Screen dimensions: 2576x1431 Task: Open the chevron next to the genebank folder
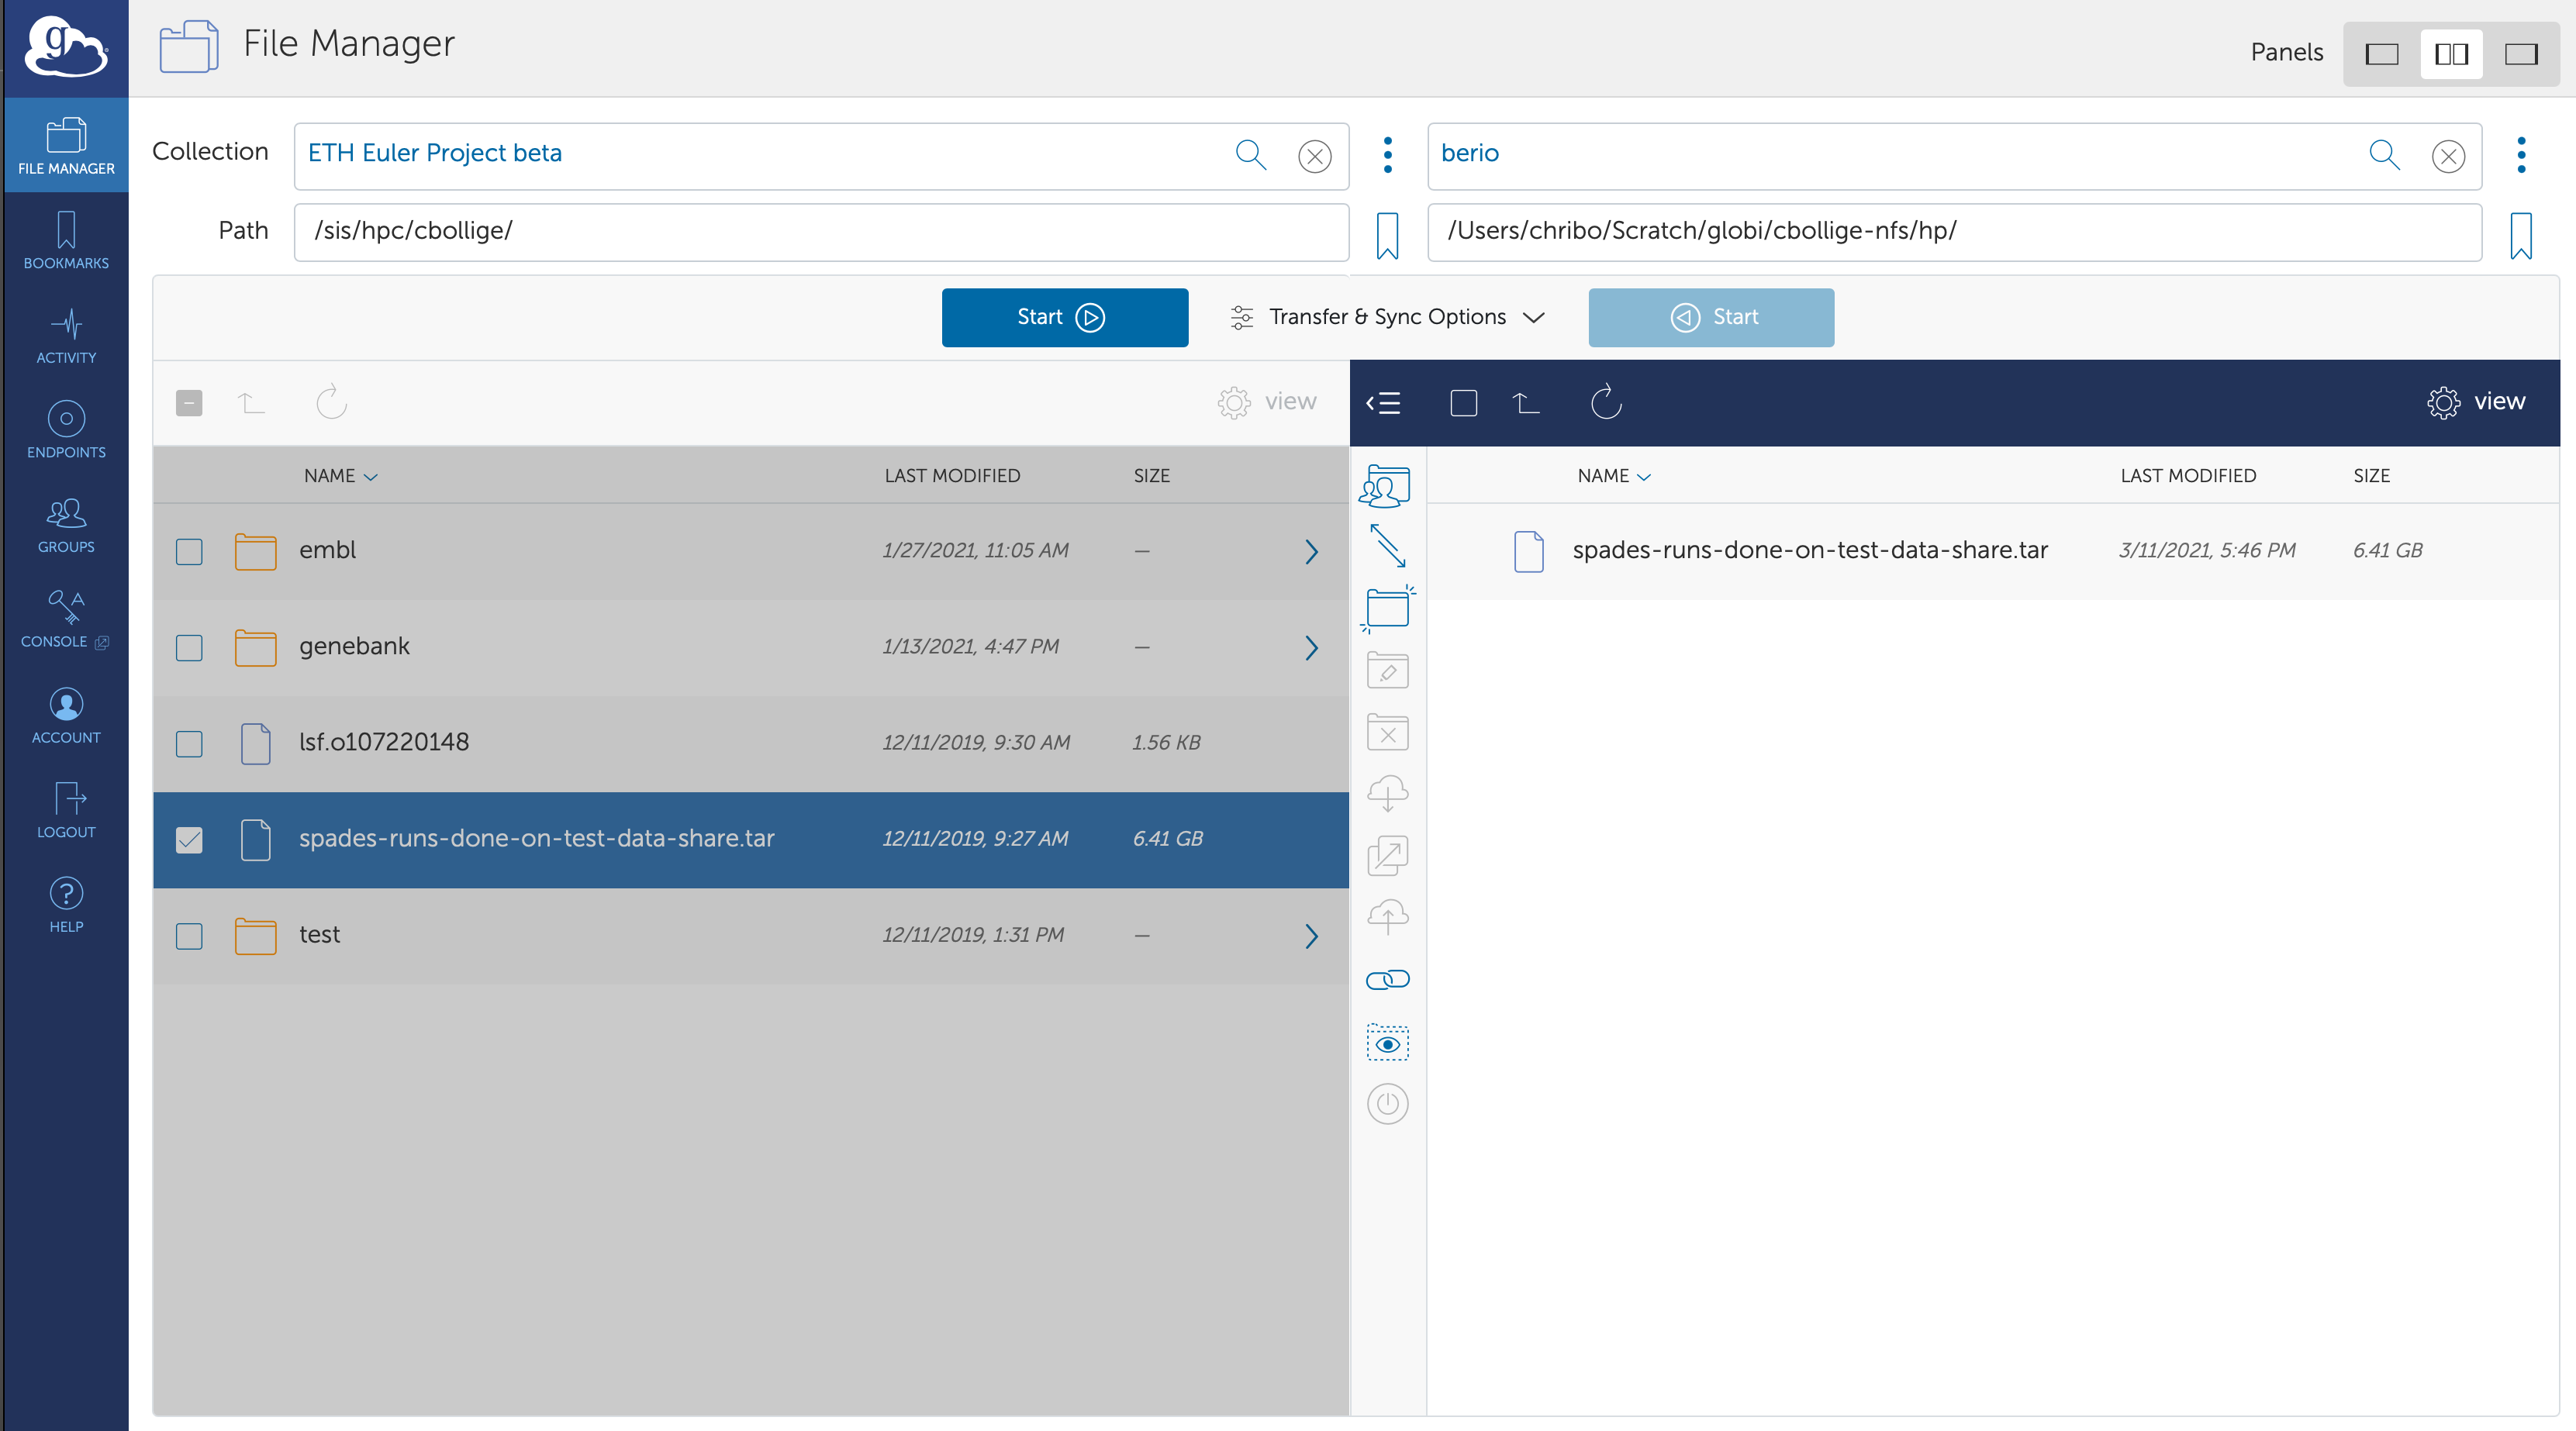pos(1312,648)
